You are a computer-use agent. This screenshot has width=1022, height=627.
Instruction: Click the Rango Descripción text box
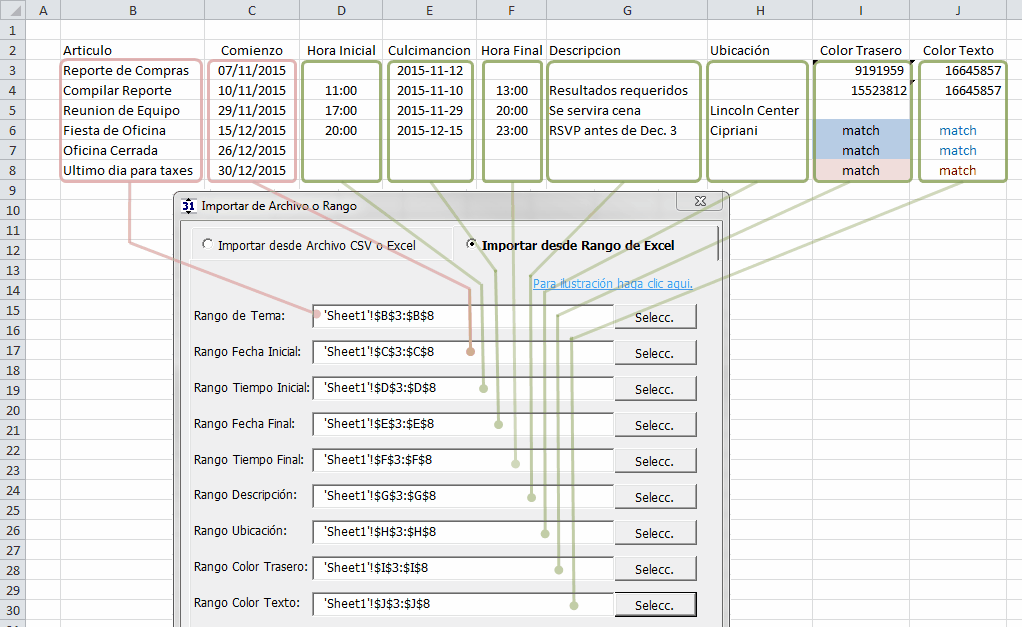pyautogui.click(x=462, y=496)
